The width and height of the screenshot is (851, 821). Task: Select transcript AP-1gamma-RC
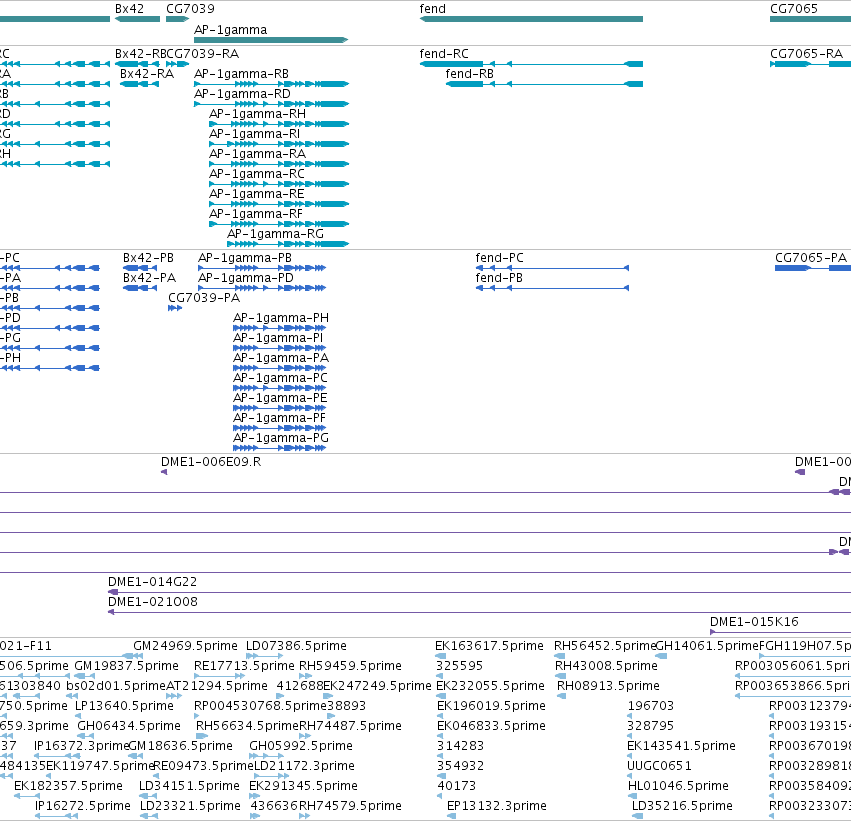[x=257, y=174]
